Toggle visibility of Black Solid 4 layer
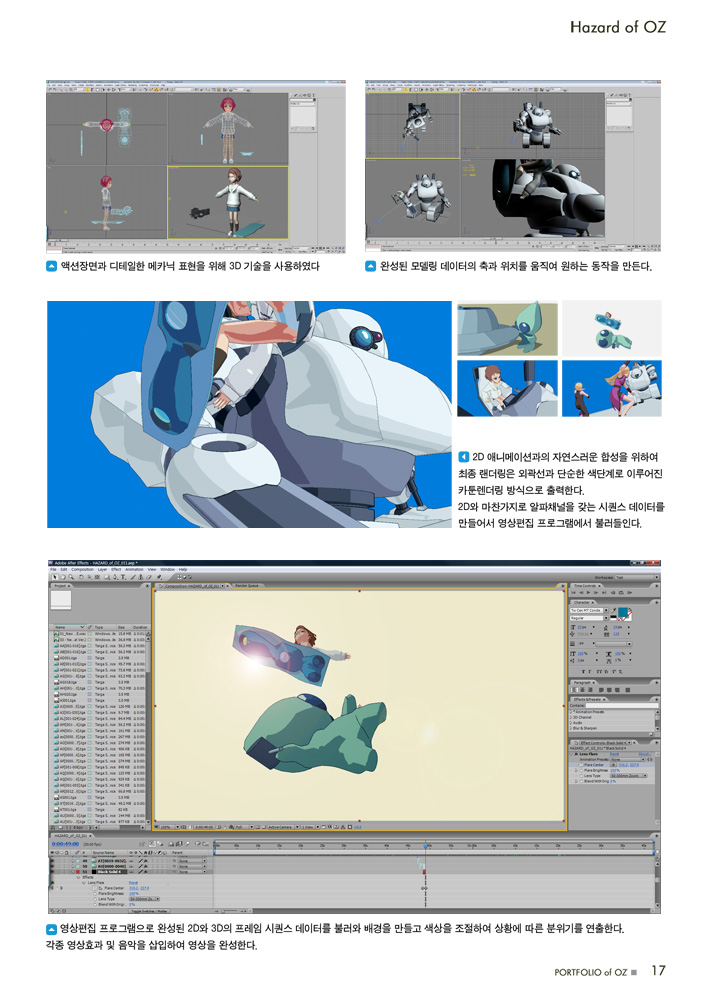Viewport: 704px width, 1000px height. pyautogui.click(x=52, y=872)
